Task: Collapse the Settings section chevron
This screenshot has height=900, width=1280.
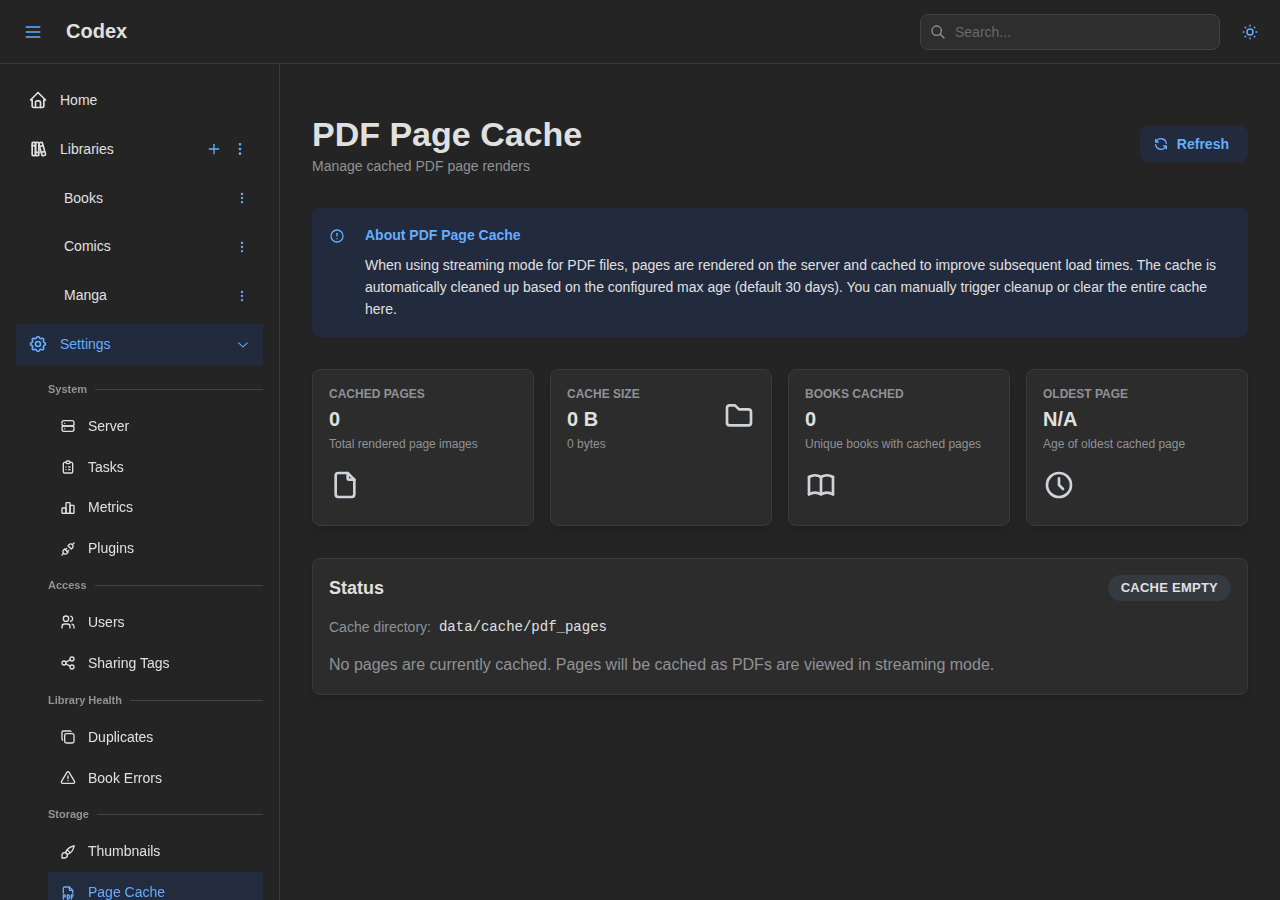Action: click(242, 344)
